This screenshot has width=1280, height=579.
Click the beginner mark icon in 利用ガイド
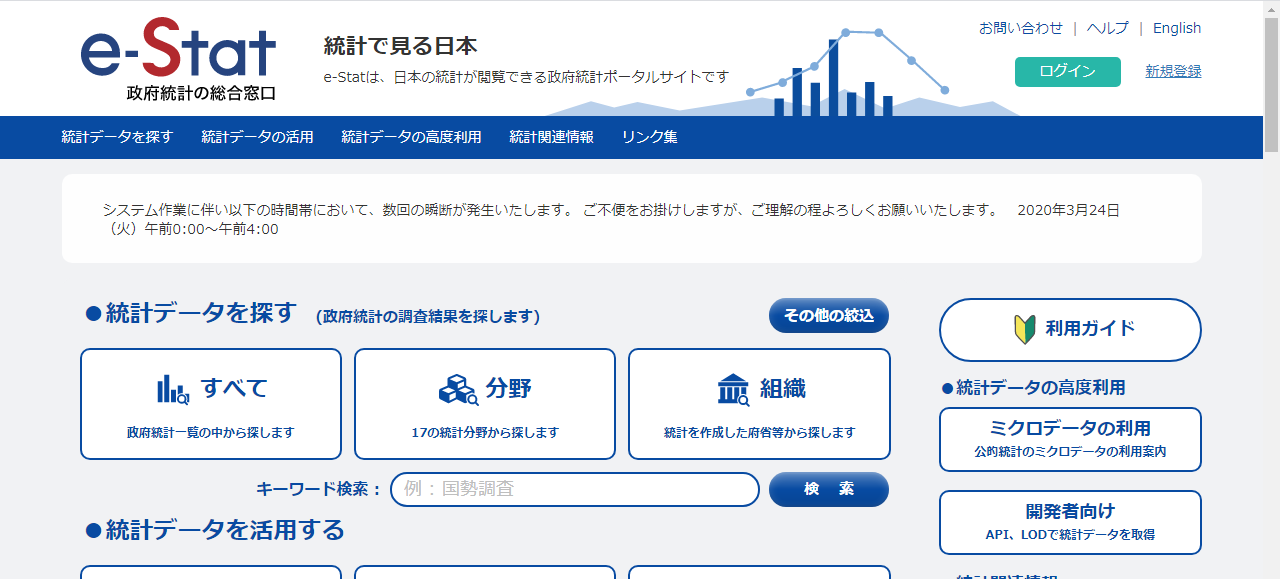(1024, 329)
